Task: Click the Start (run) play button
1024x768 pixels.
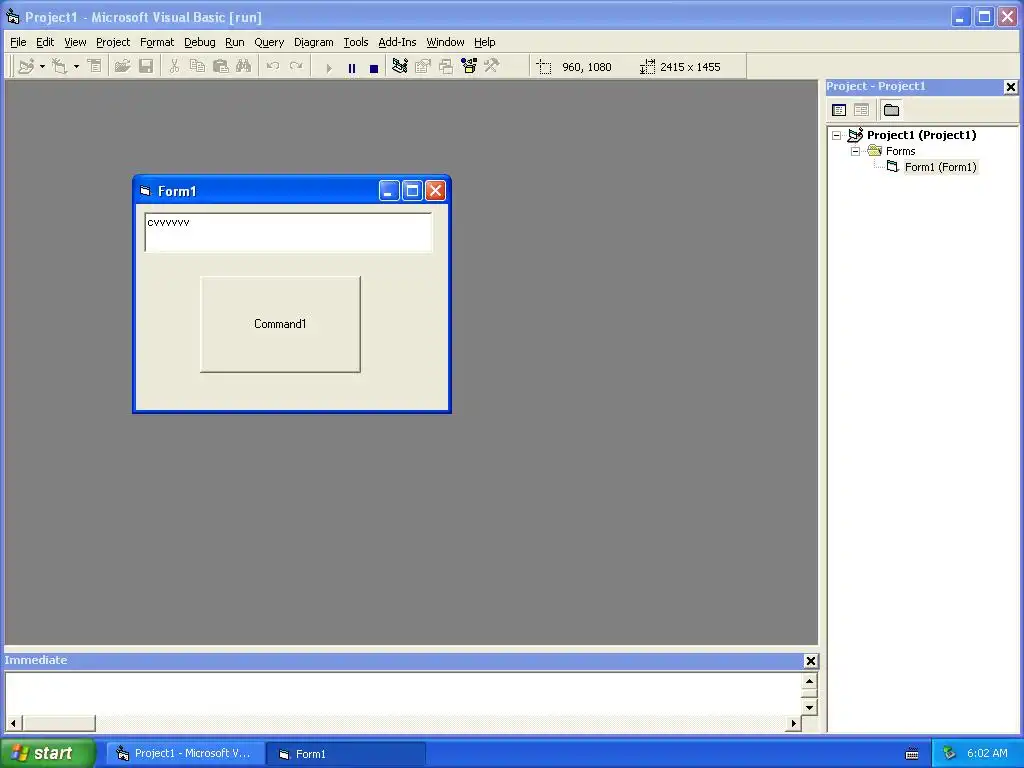Action: [329, 68]
